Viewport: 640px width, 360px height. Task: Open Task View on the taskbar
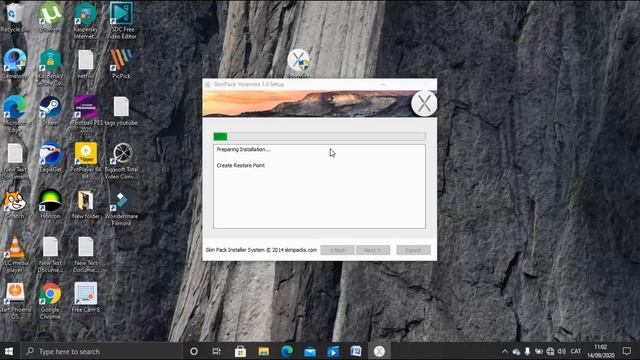point(217,351)
